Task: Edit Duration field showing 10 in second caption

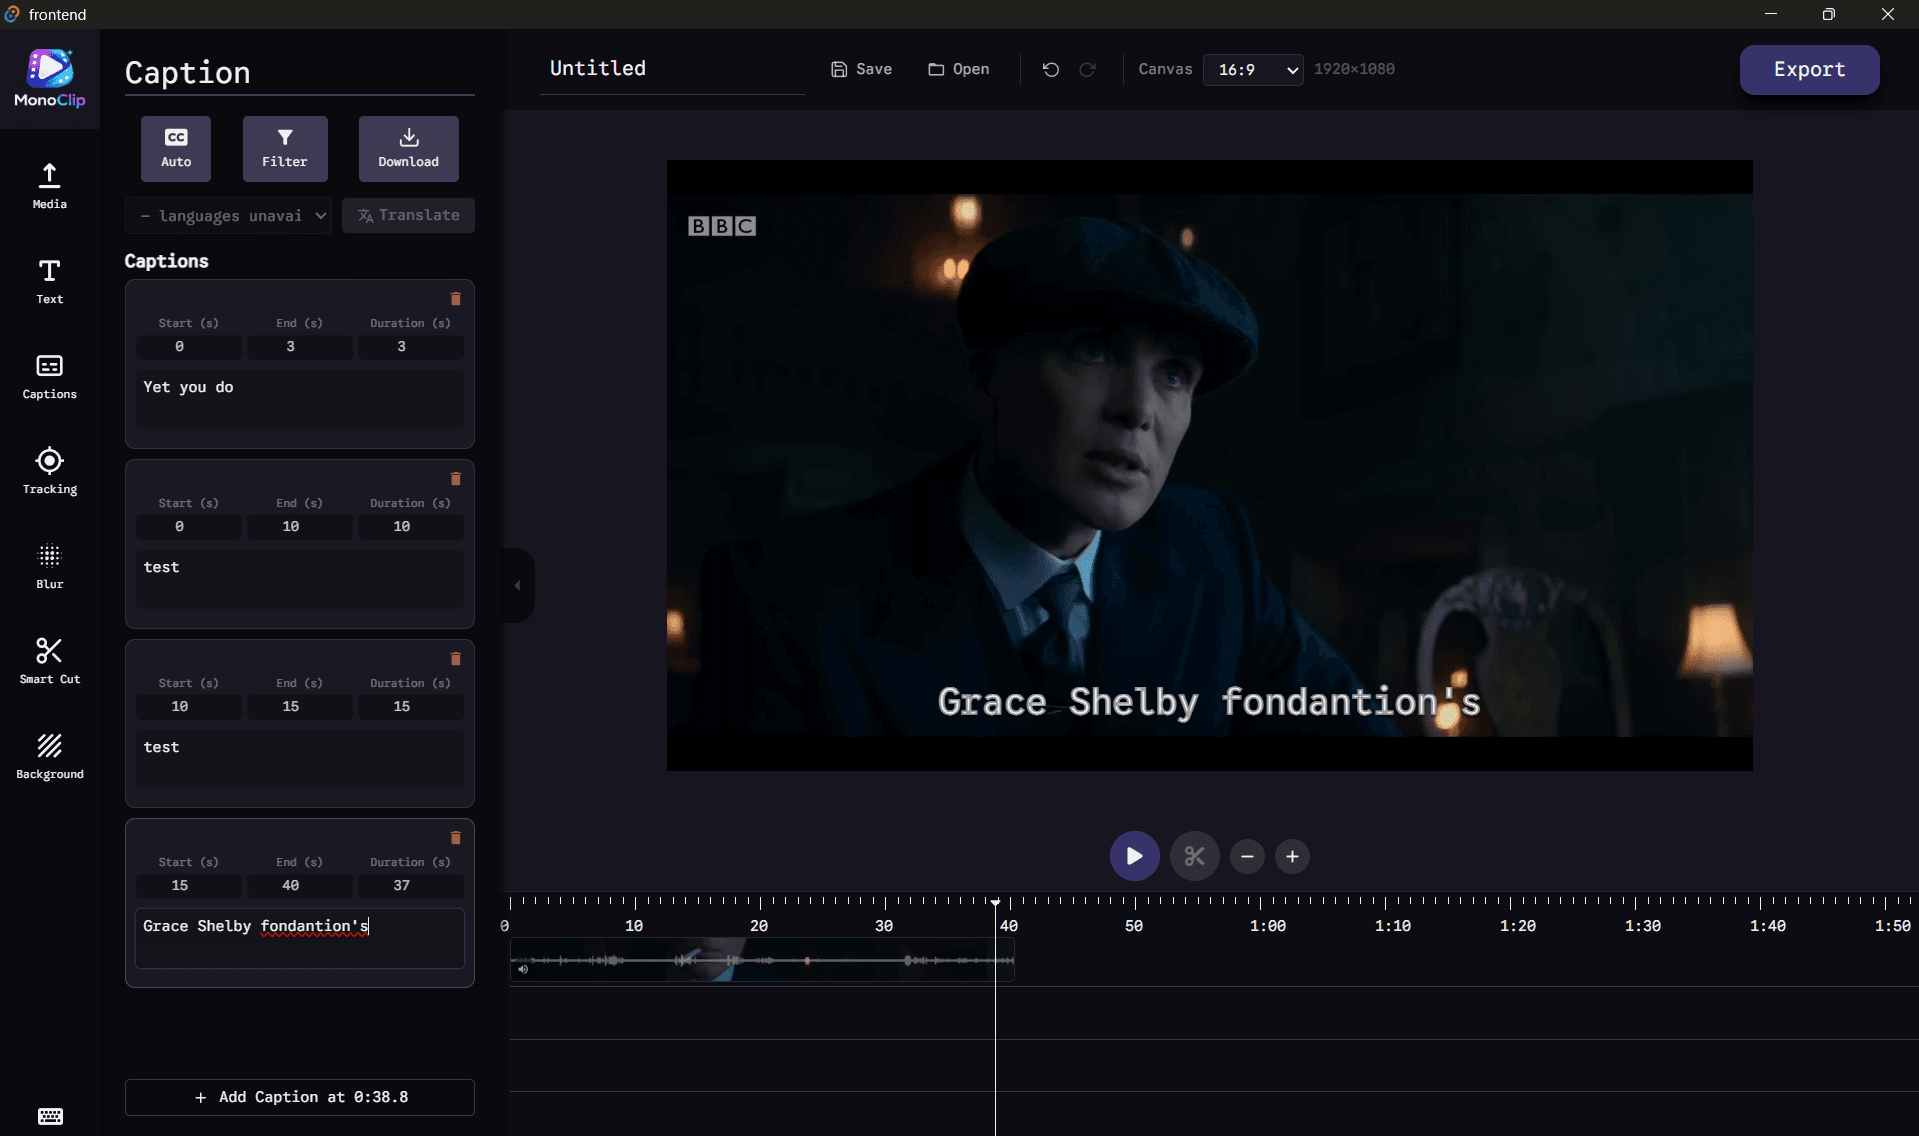Action: (x=410, y=527)
